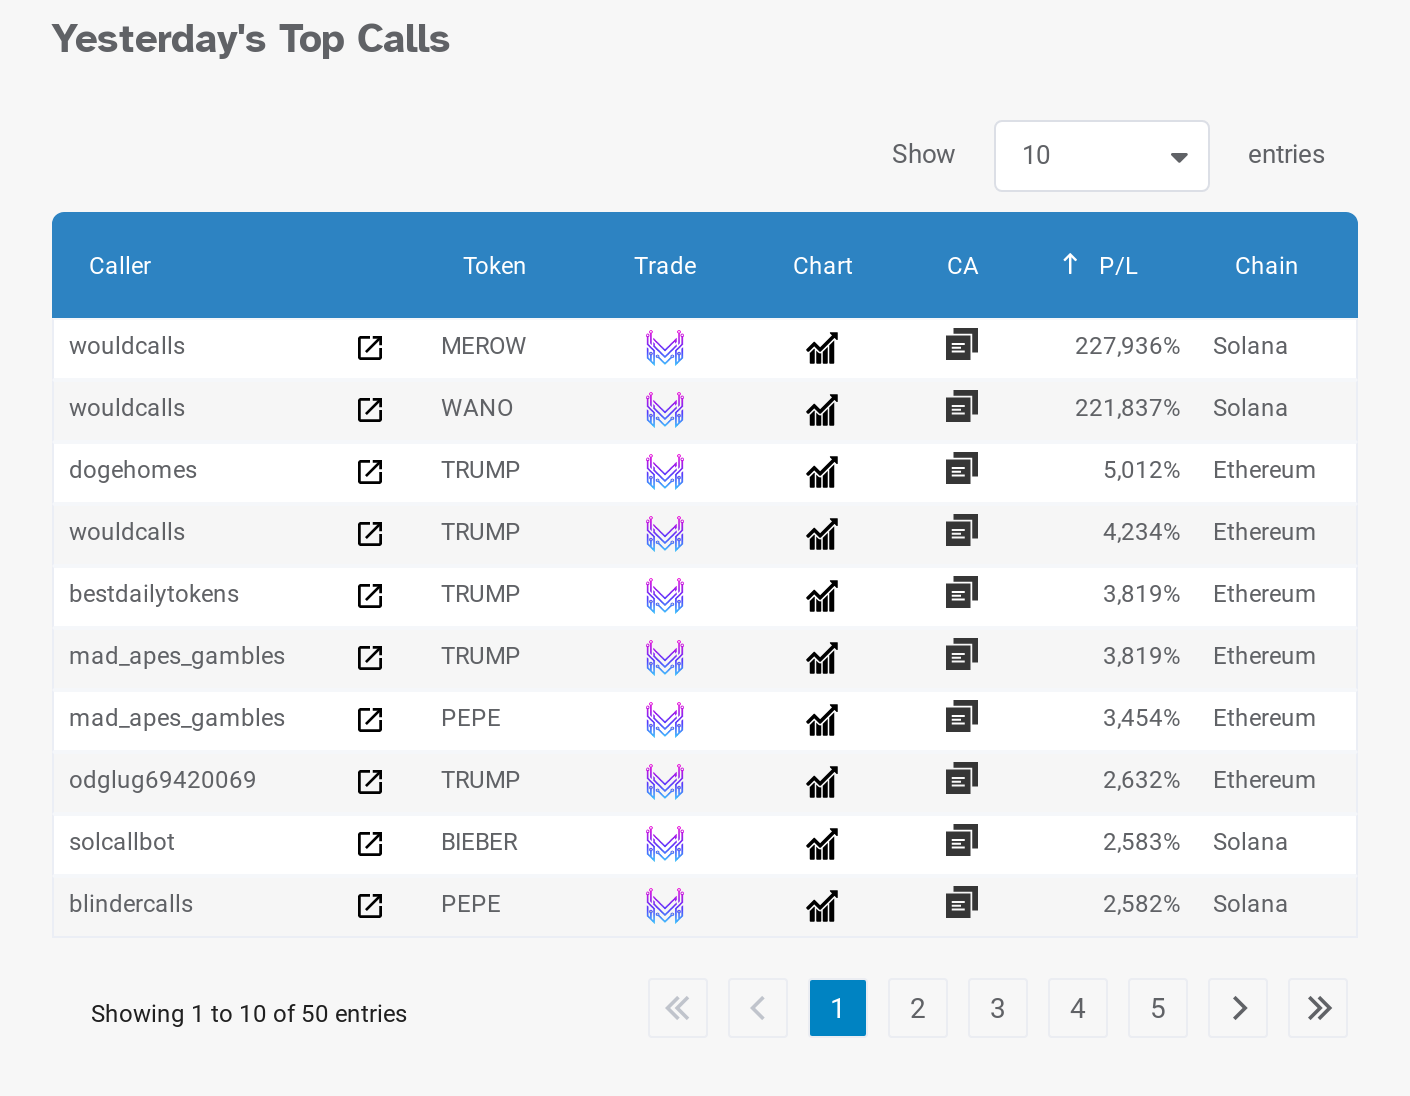
Task: Open trade icon in bestdailytokens row
Action: click(x=665, y=595)
